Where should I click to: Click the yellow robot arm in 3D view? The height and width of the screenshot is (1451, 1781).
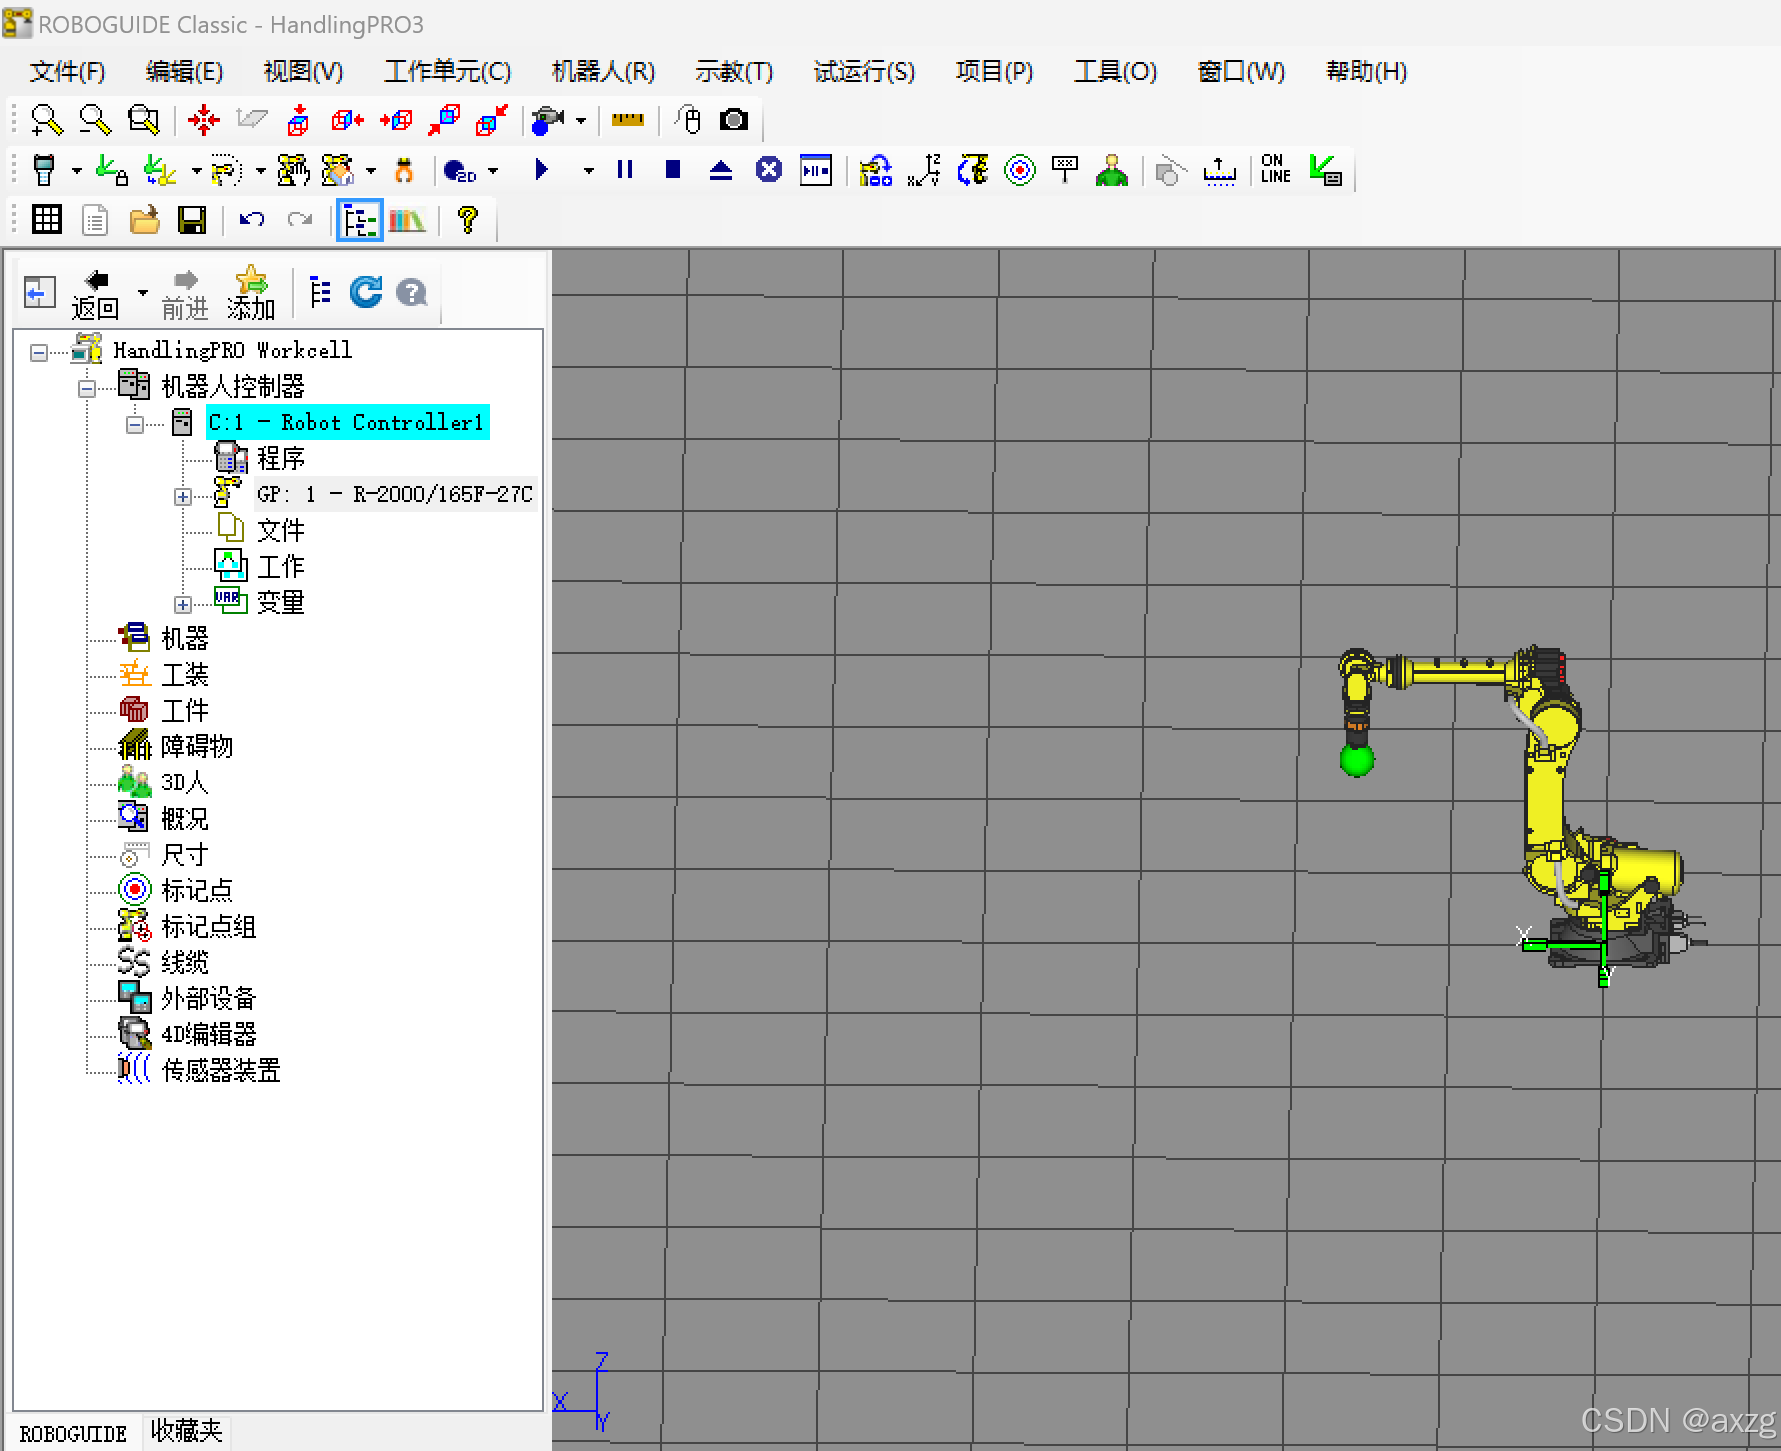pos(1546,790)
